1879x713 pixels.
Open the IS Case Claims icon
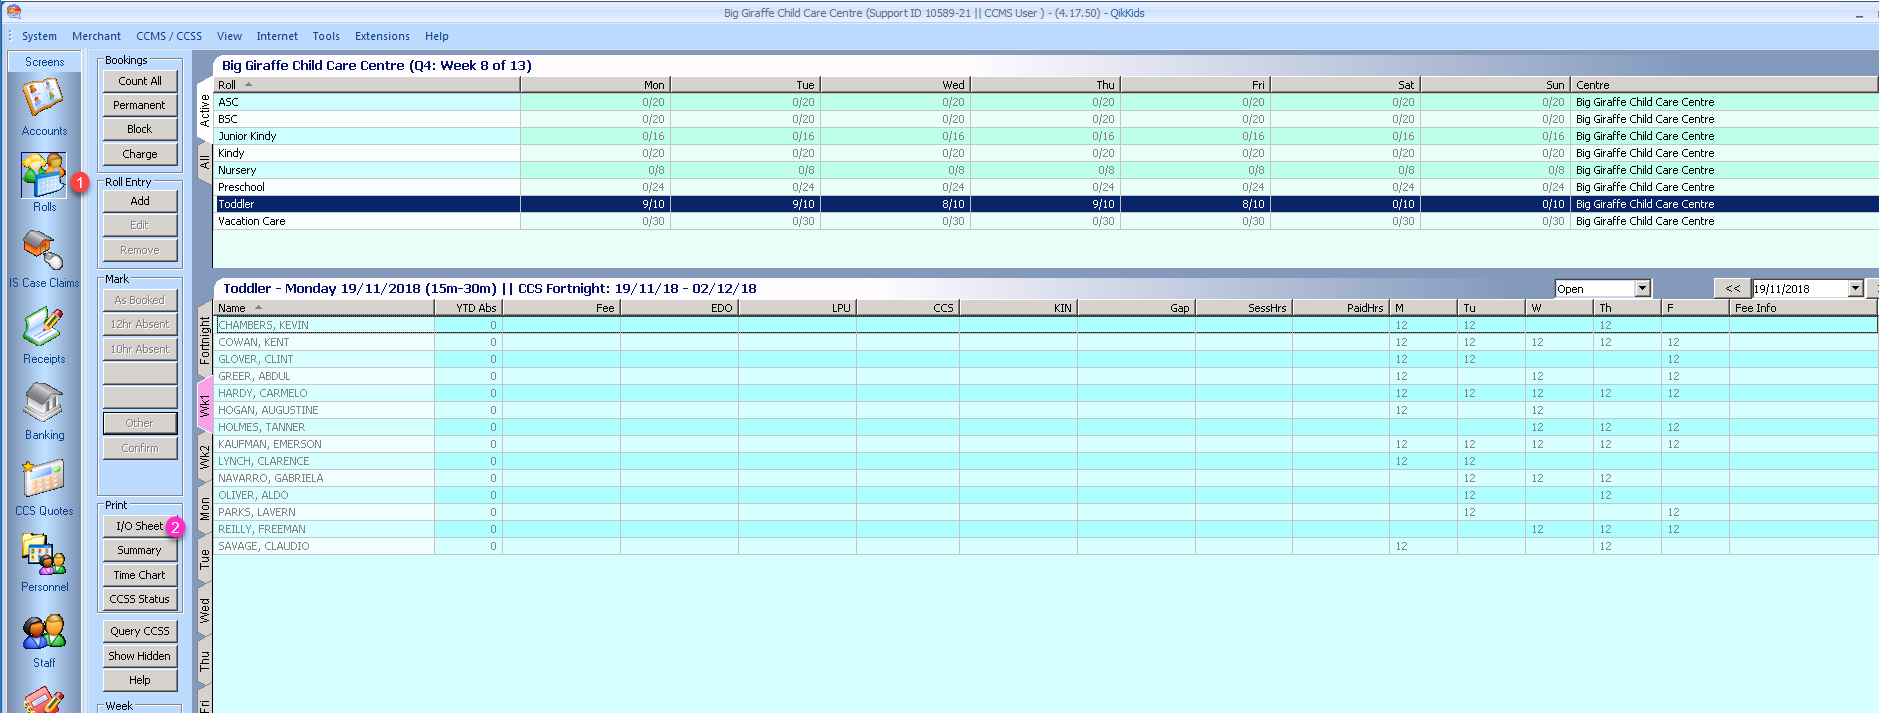point(44,250)
